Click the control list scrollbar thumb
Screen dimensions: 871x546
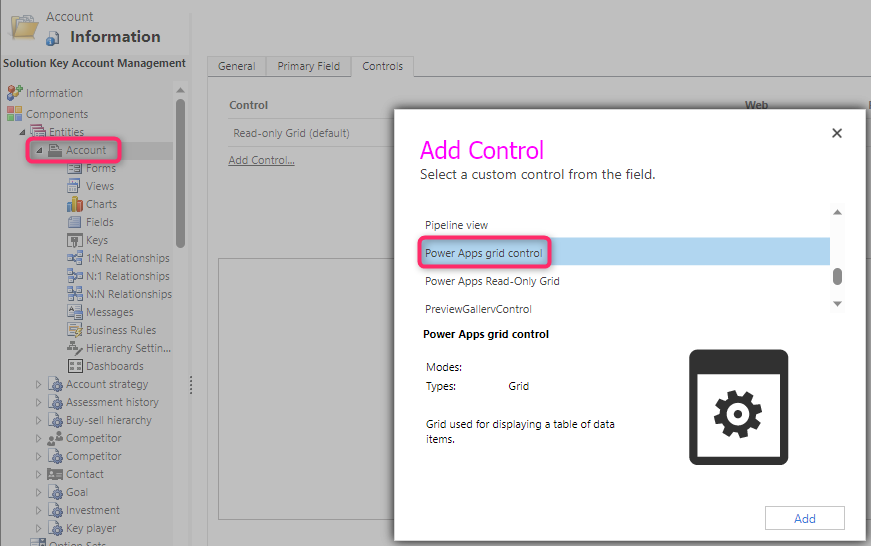[x=837, y=276]
